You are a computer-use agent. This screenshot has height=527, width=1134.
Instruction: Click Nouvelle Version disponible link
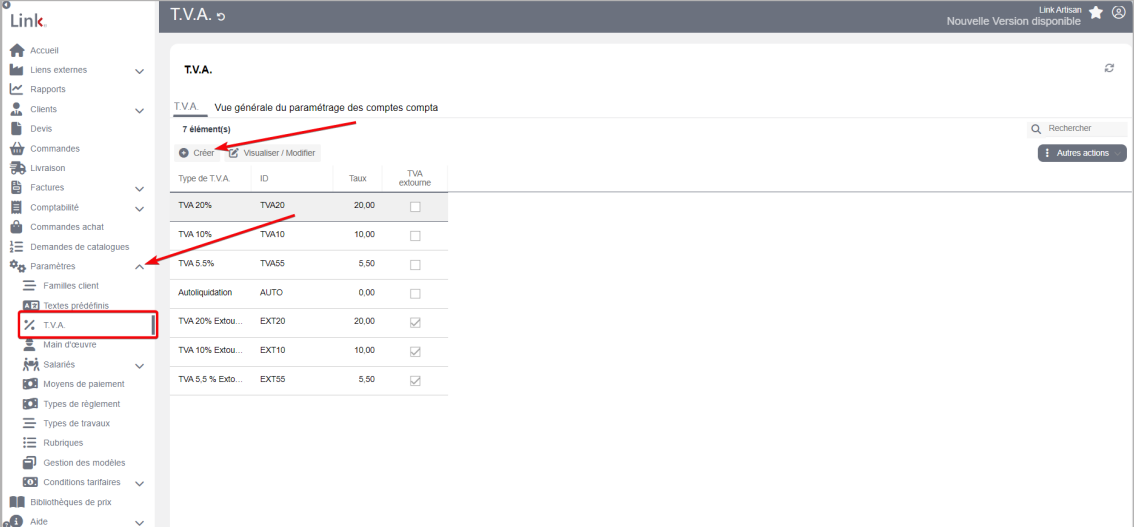(1013, 22)
